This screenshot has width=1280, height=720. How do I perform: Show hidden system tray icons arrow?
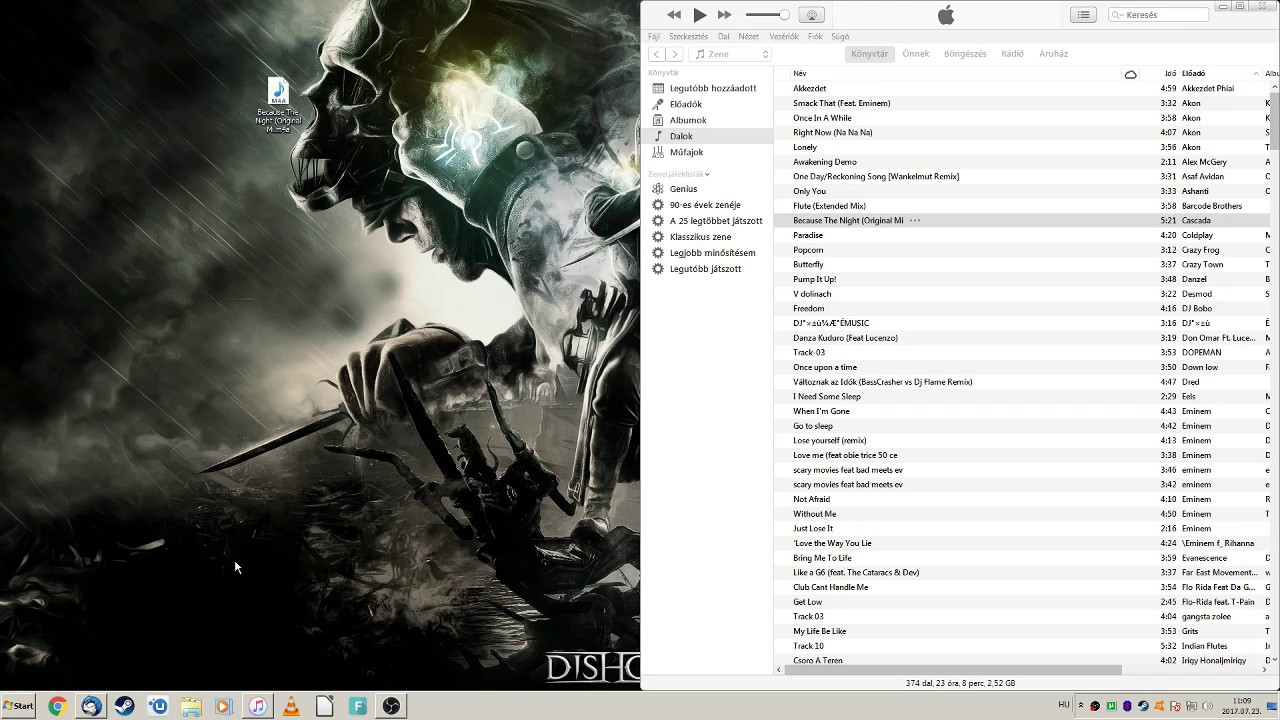[x=1079, y=706]
